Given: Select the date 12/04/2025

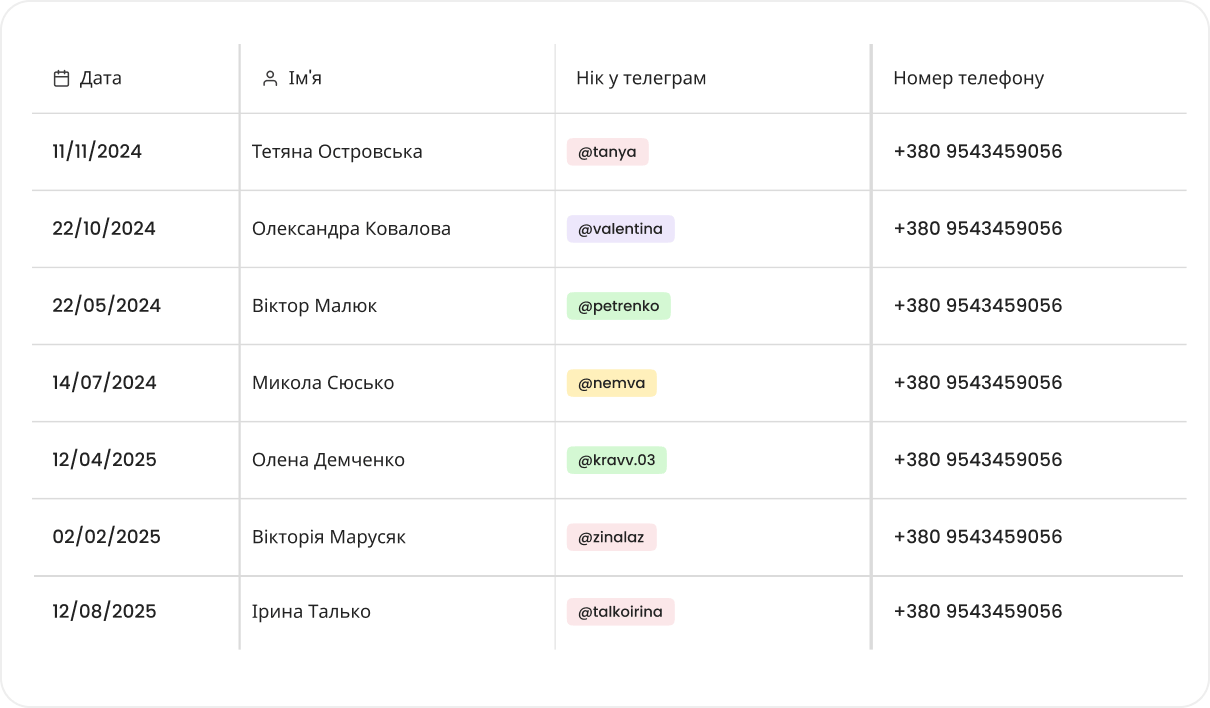Looking at the screenshot, I should (104, 460).
